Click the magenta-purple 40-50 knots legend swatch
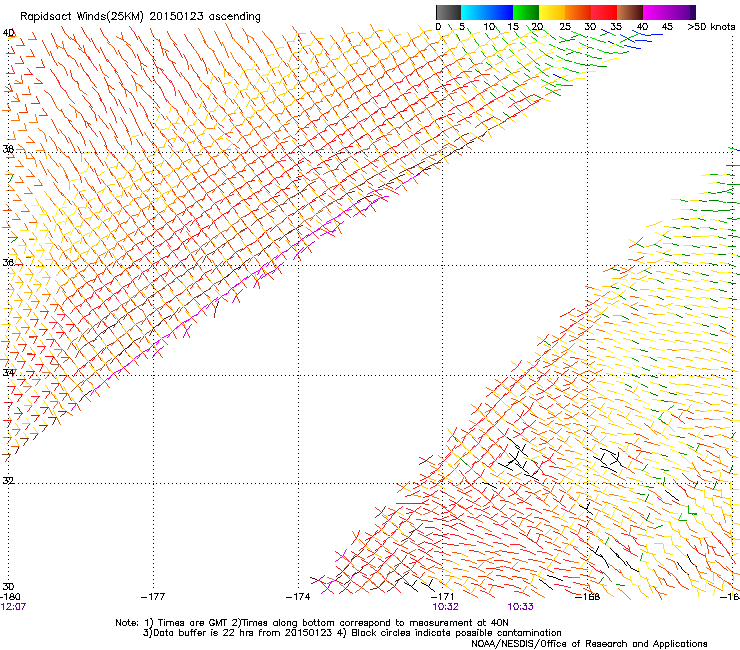Viewport: 740px width, 650px height. click(669, 12)
